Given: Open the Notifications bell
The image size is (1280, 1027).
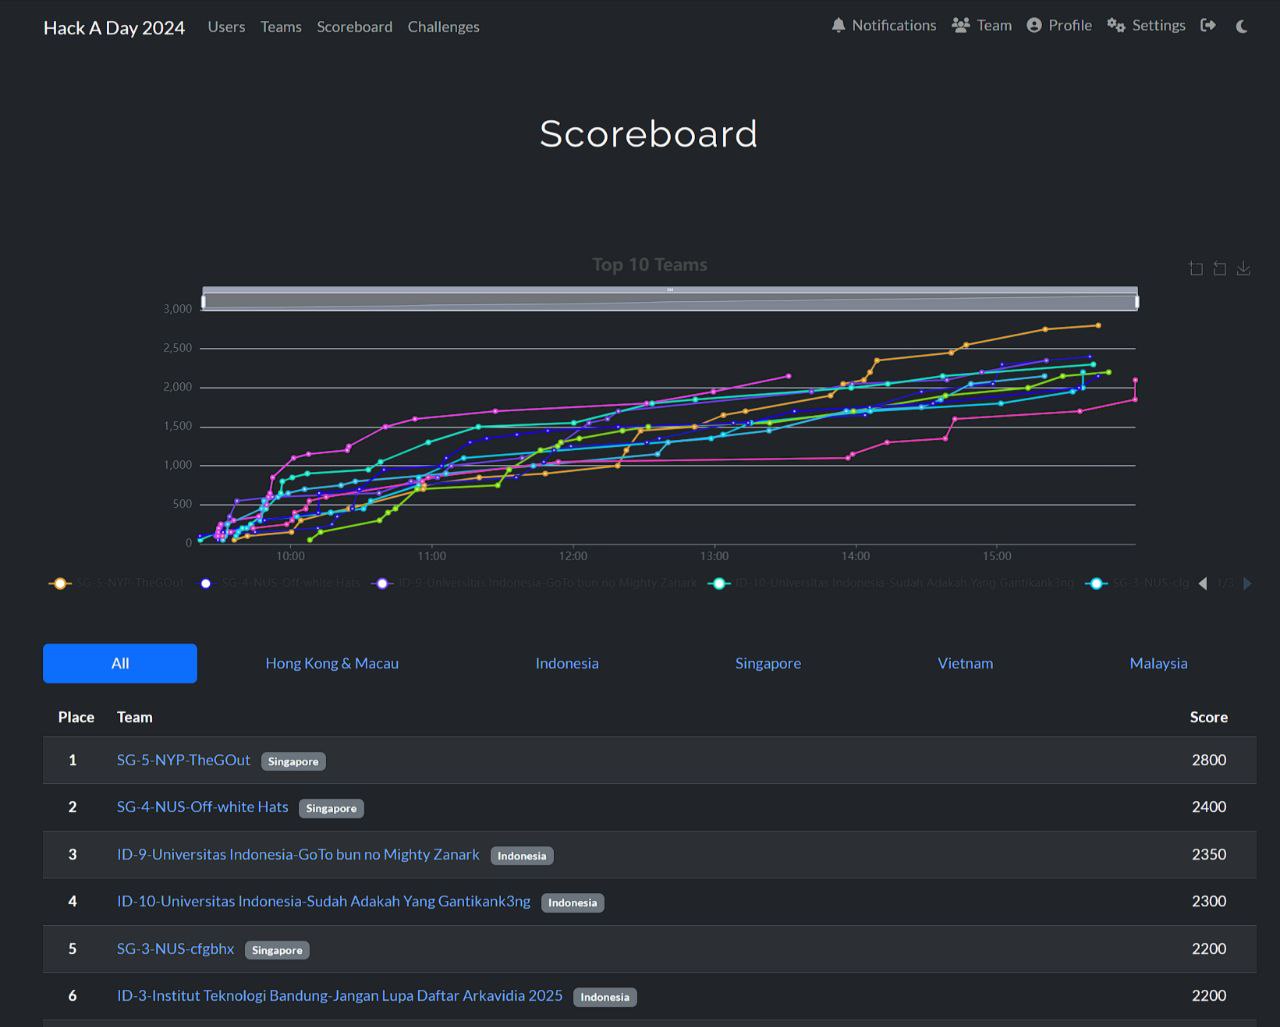Looking at the screenshot, I should point(838,25).
